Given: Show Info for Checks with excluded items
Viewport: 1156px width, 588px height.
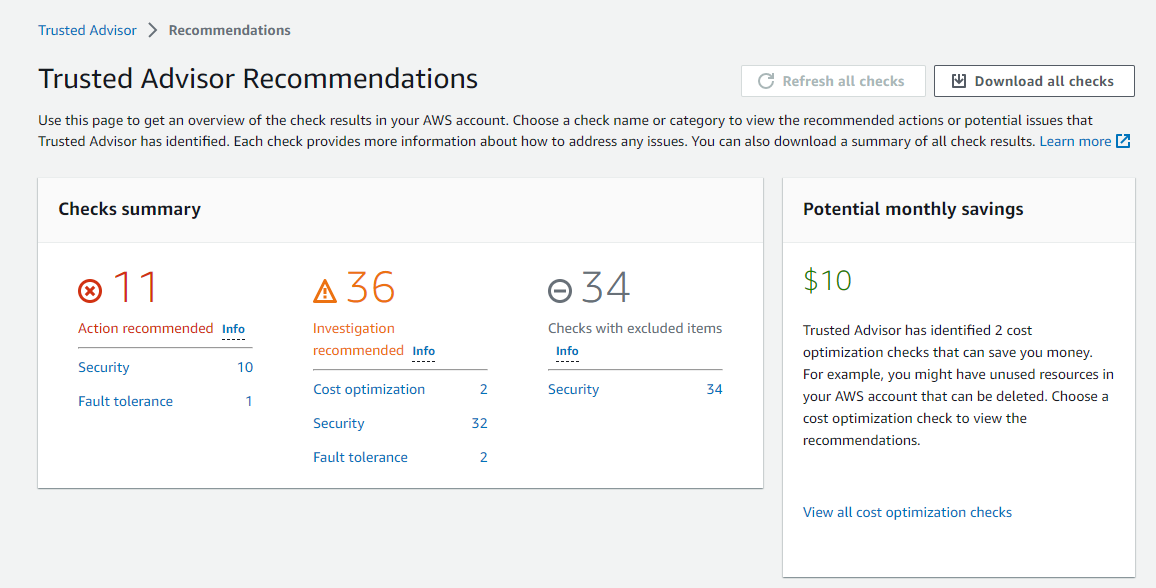Looking at the screenshot, I should [x=567, y=351].
